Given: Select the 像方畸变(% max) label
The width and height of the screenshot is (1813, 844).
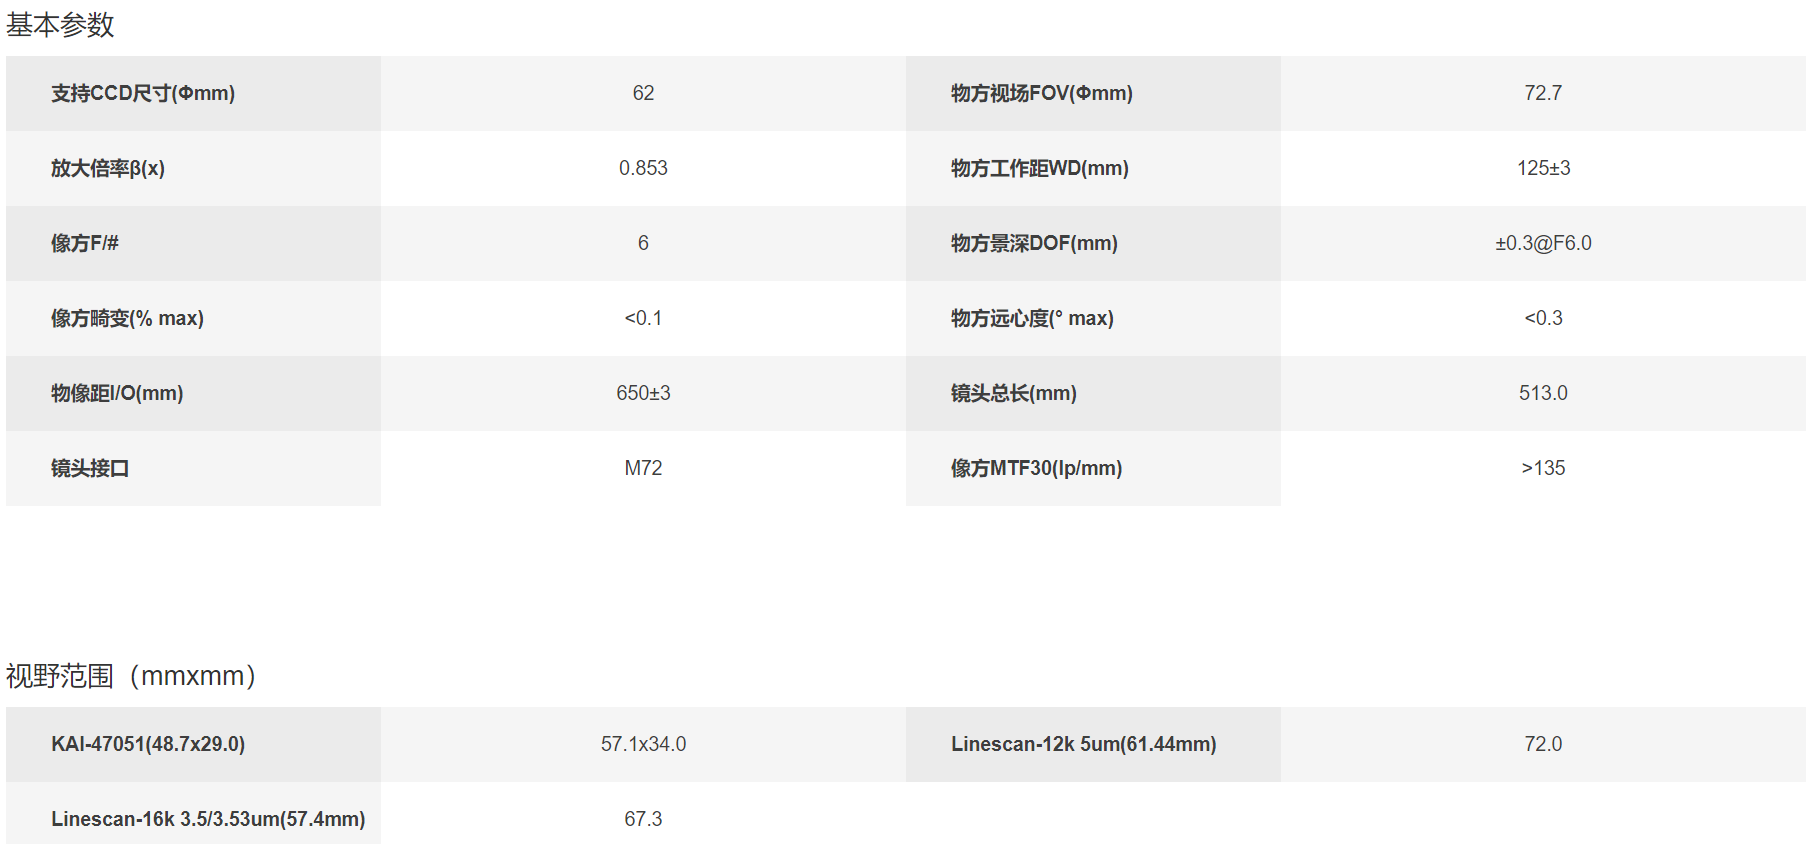Looking at the screenshot, I should coord(127,318).
